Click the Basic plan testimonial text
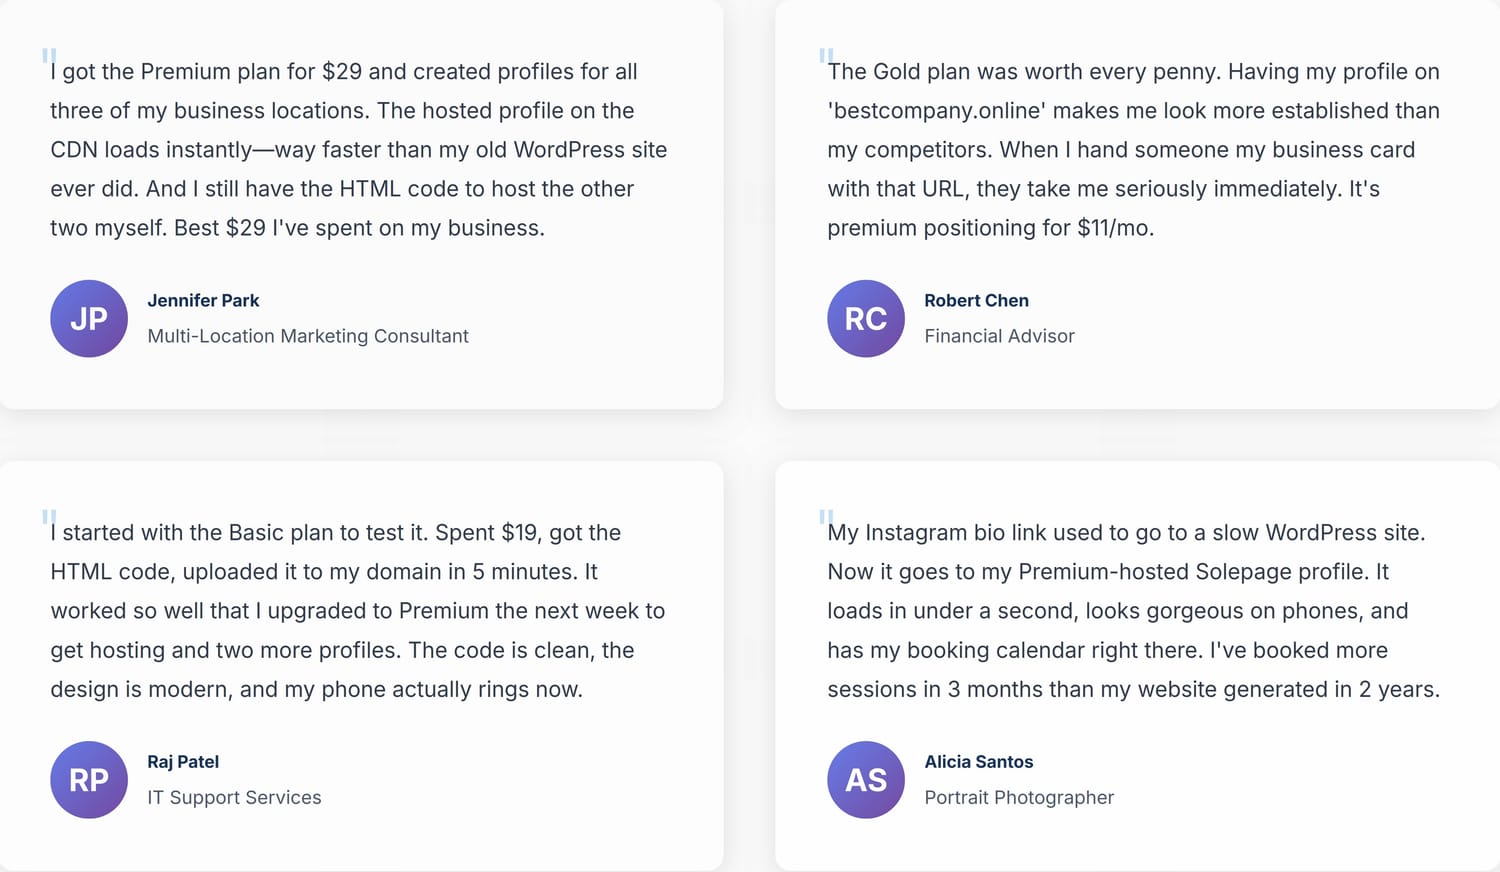 [358, 610]
